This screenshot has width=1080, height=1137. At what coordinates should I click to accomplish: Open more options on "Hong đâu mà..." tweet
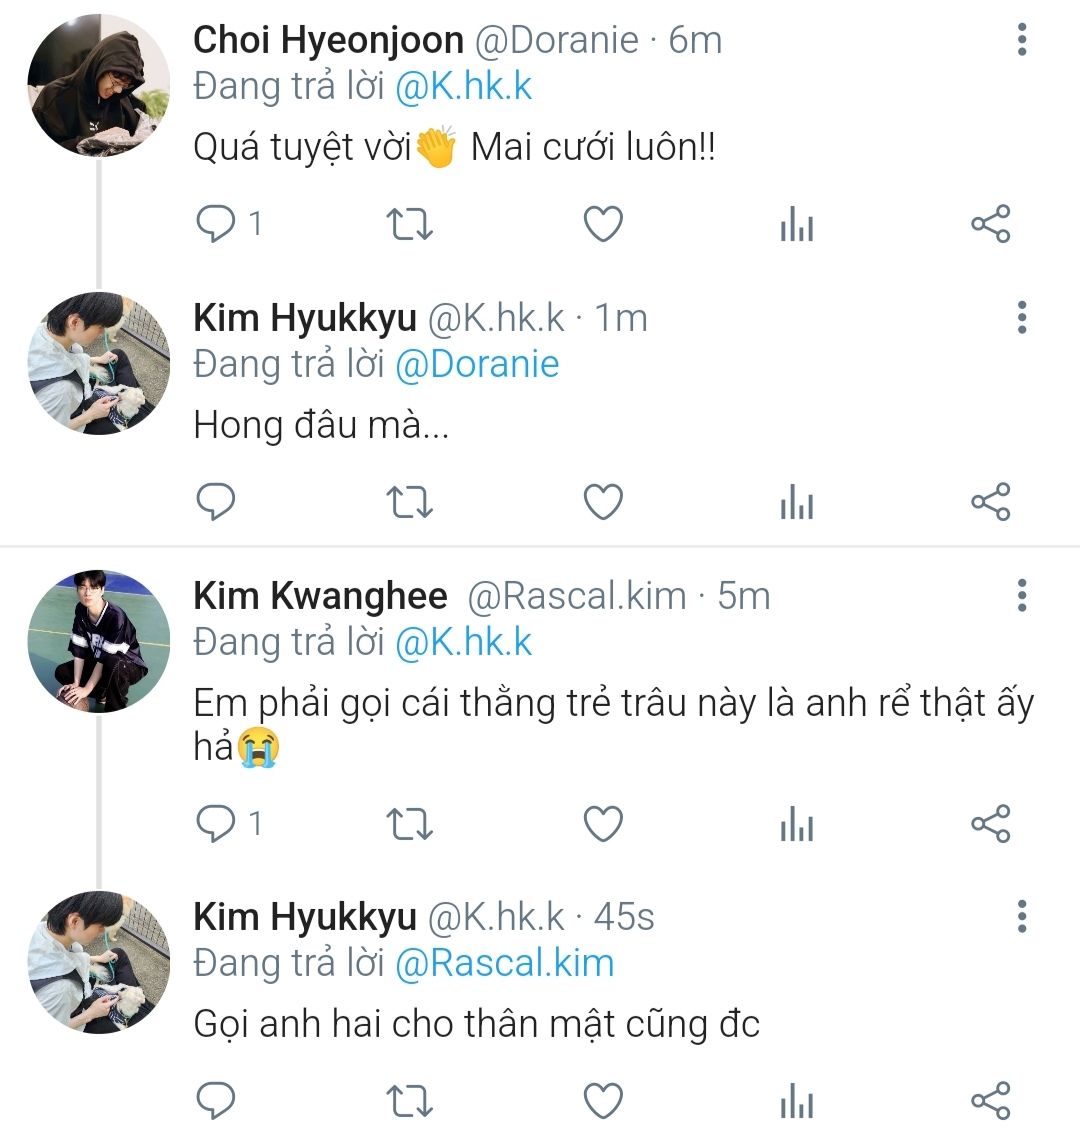coord(1021,318)
